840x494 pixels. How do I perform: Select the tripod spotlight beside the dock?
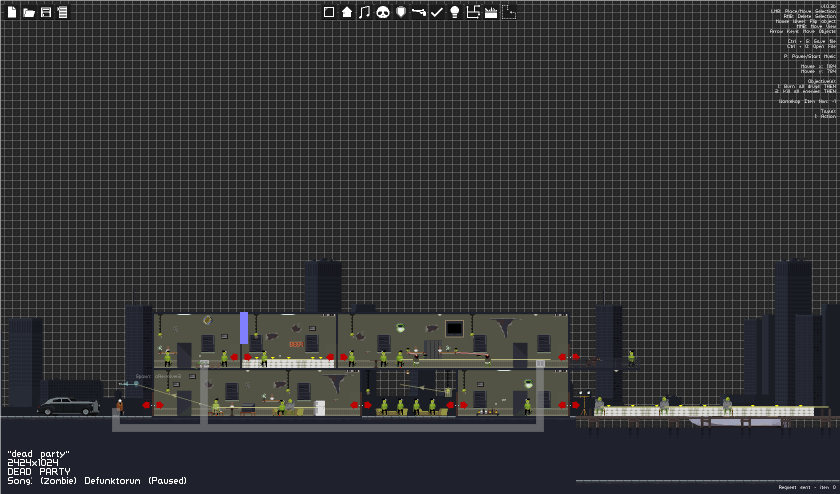coord(584,402)
